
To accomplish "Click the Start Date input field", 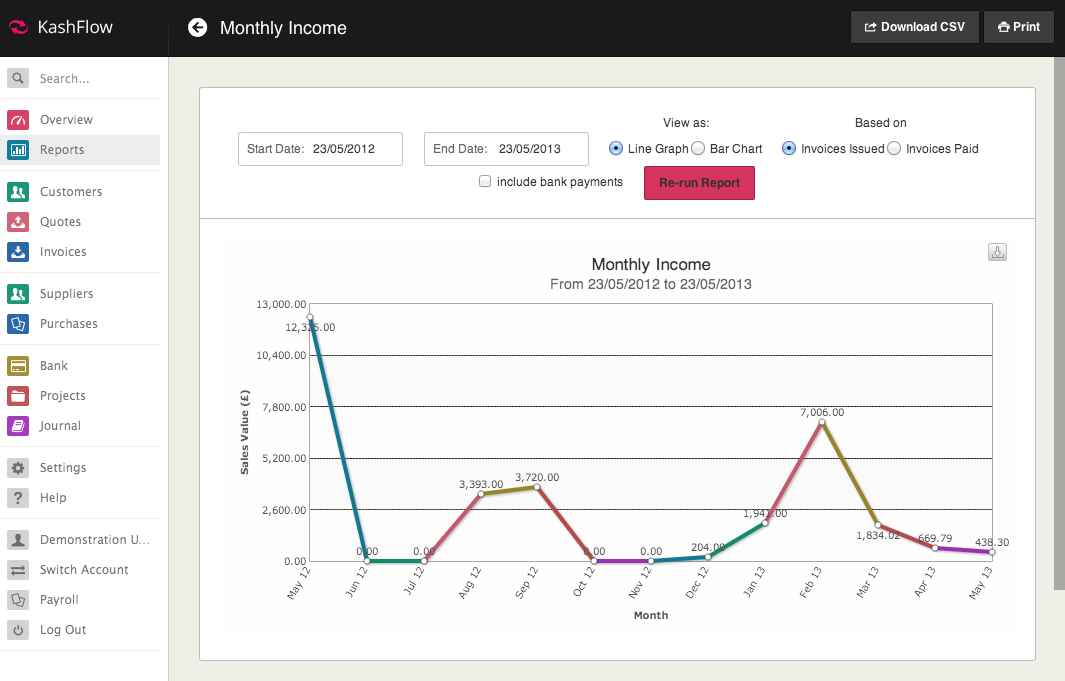I will click(x=320, y=149).
